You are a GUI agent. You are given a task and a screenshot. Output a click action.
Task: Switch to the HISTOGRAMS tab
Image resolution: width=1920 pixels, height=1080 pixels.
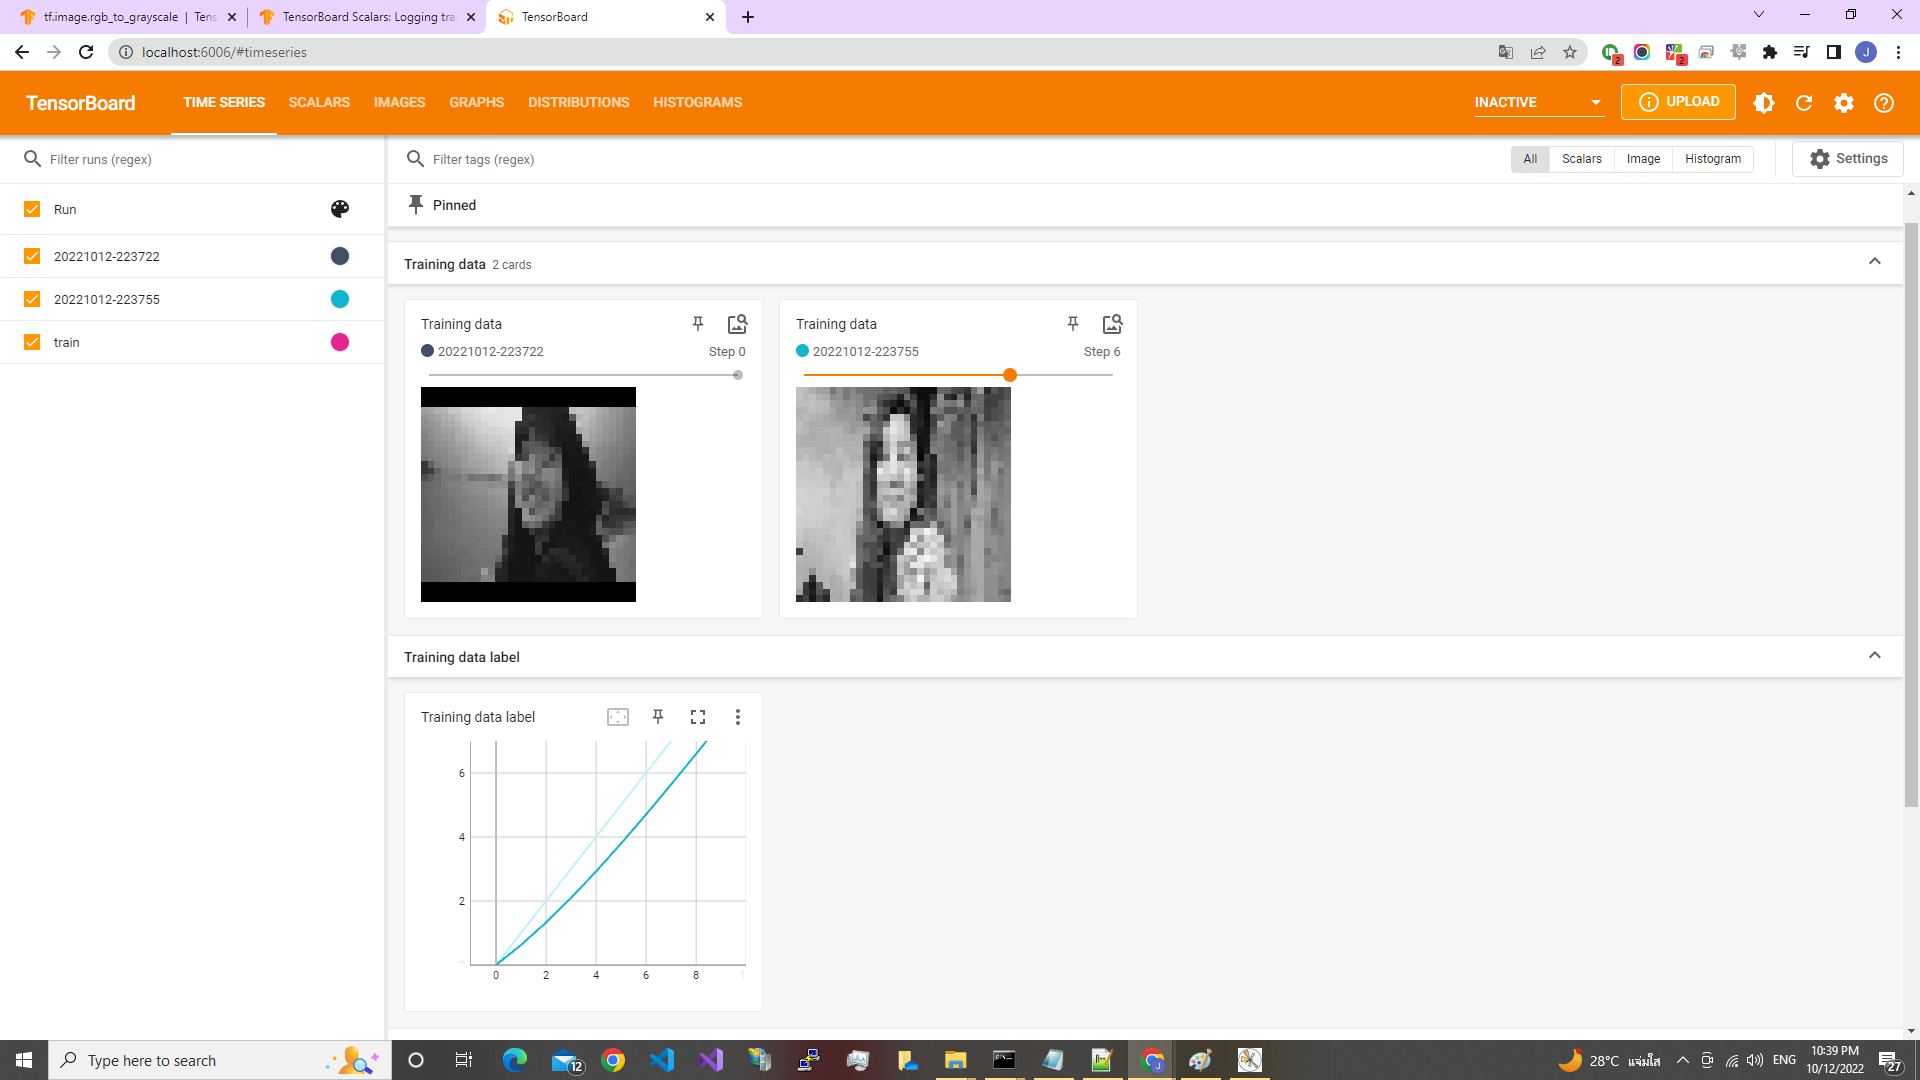pos(697,103)
